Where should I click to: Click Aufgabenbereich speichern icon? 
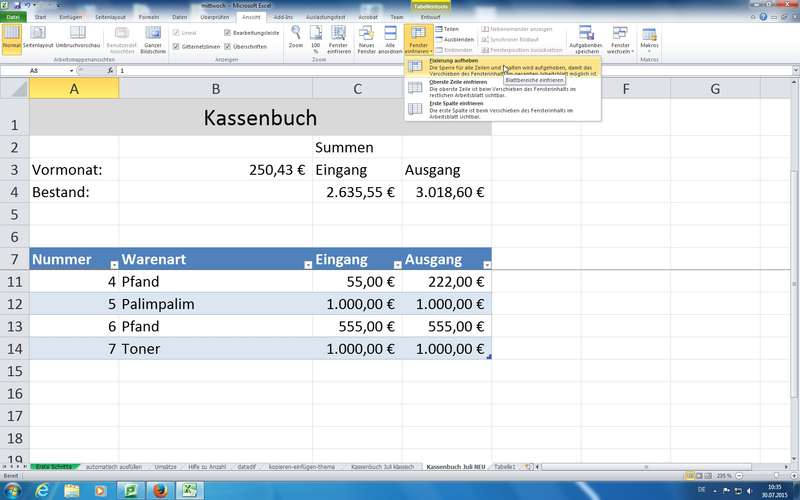point(586,34)
